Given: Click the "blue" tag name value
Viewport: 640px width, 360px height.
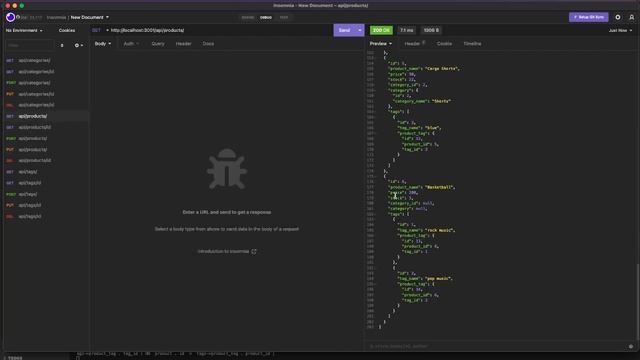Looking at the screenshot, I should [432, 128].
